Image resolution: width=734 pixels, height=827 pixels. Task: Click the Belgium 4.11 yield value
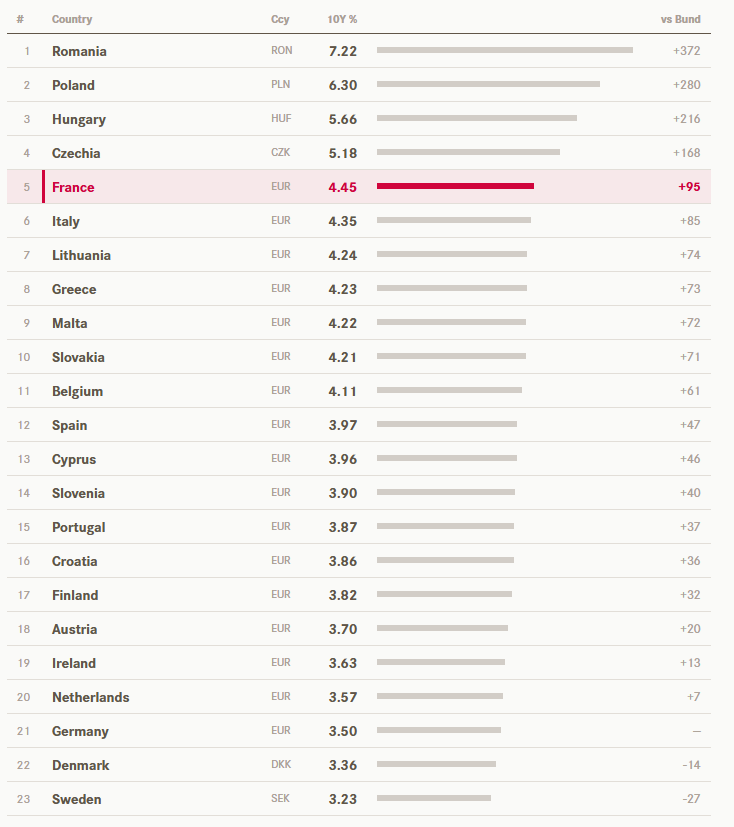[x=343, y=391]
